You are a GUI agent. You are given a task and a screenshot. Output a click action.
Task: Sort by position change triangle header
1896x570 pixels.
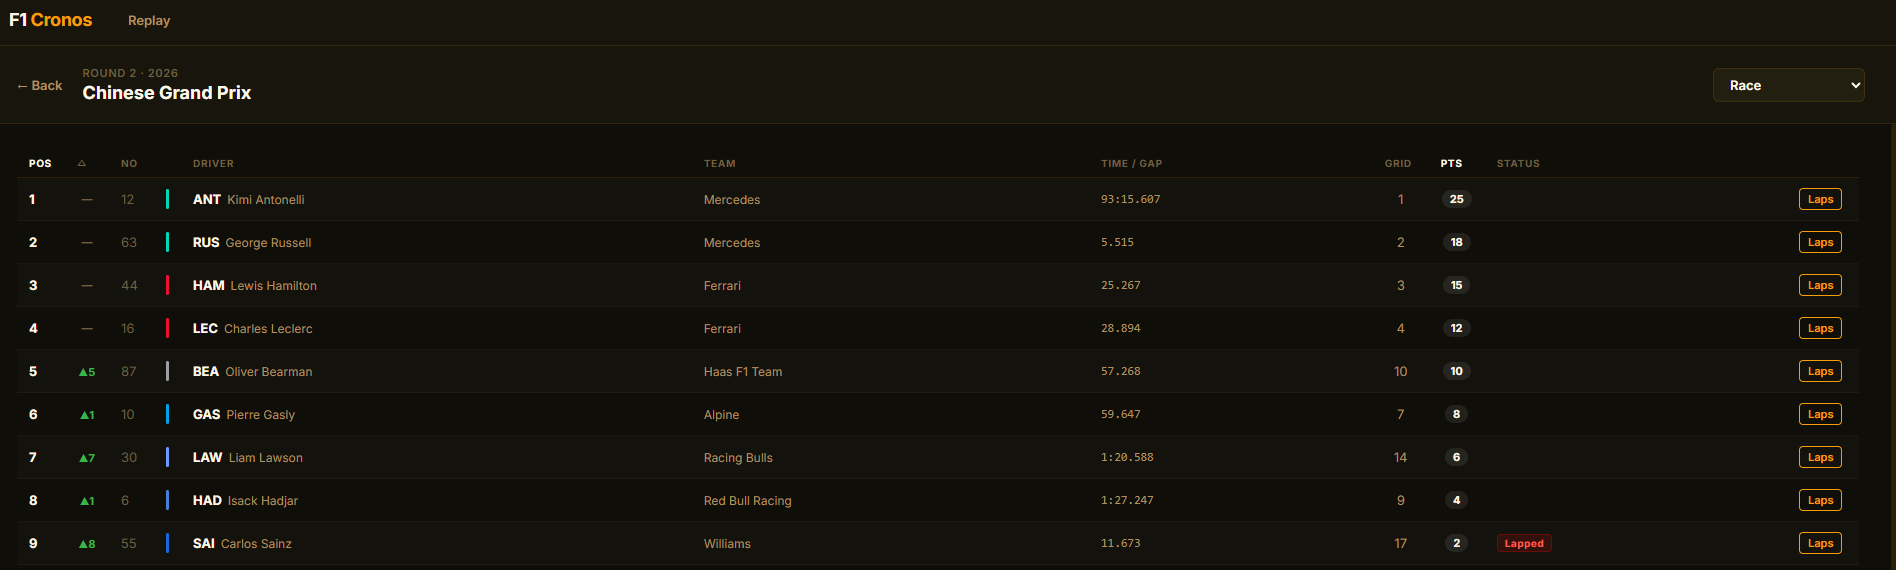[82, 163]
